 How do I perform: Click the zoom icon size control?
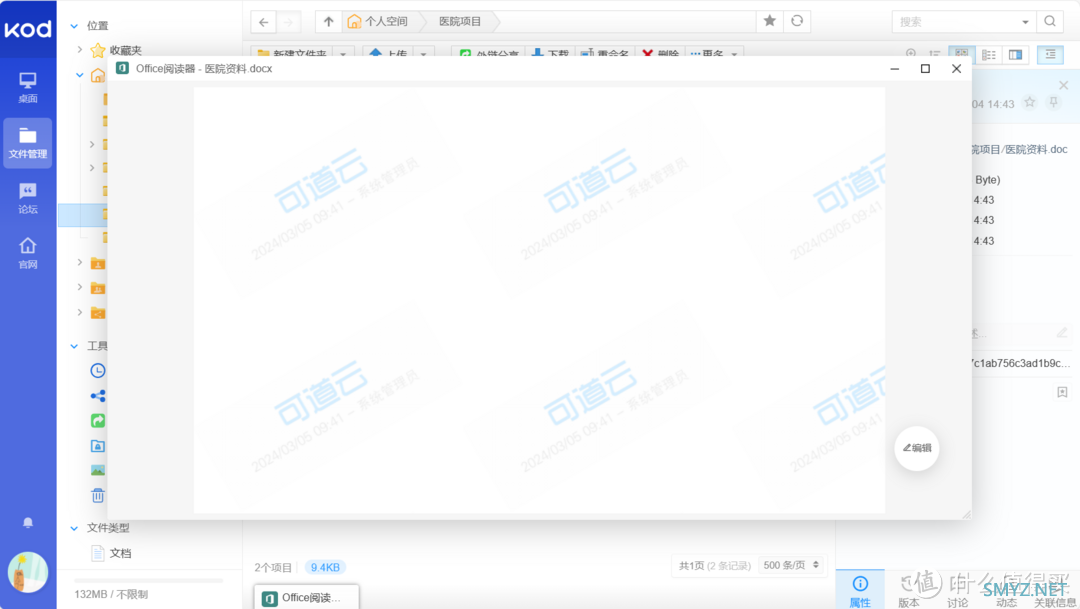click(x=911, y=54)
